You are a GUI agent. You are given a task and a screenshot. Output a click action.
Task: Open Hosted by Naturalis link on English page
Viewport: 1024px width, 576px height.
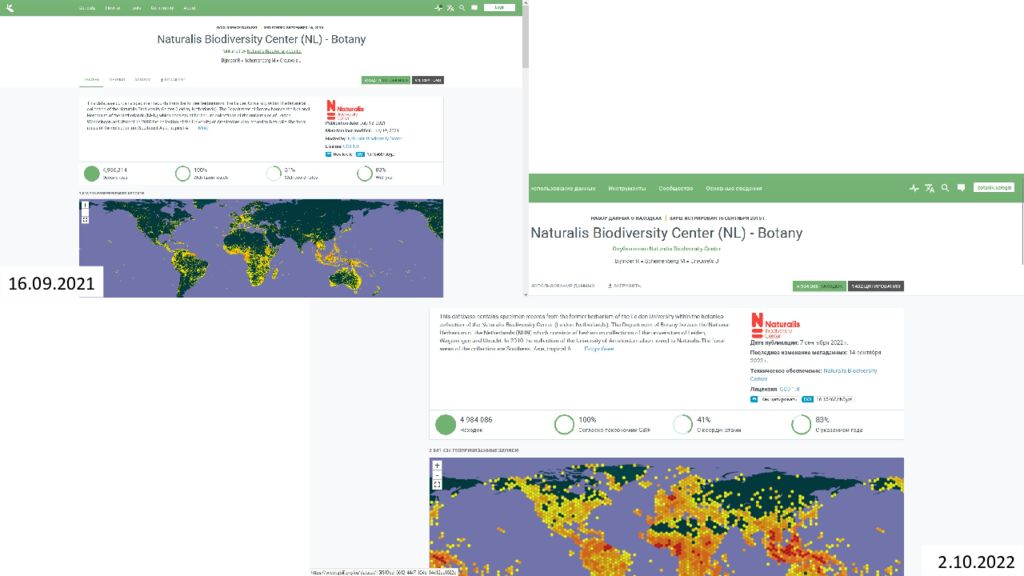click(x=374, y=138)
